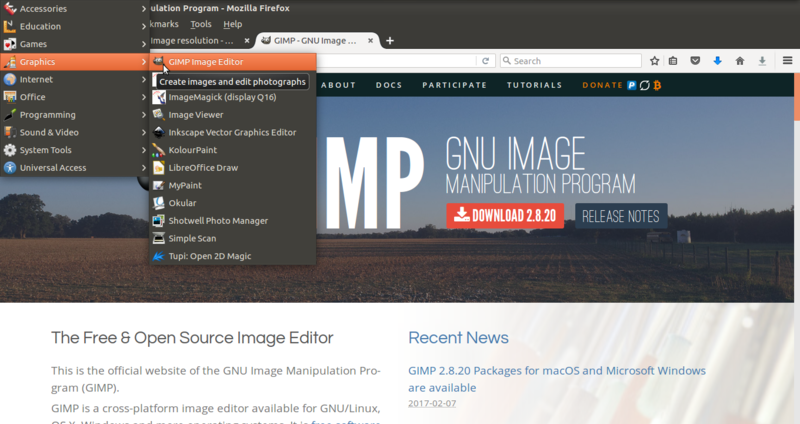
Task: Click the MyPaint application icon
Action: pos(159,185)
